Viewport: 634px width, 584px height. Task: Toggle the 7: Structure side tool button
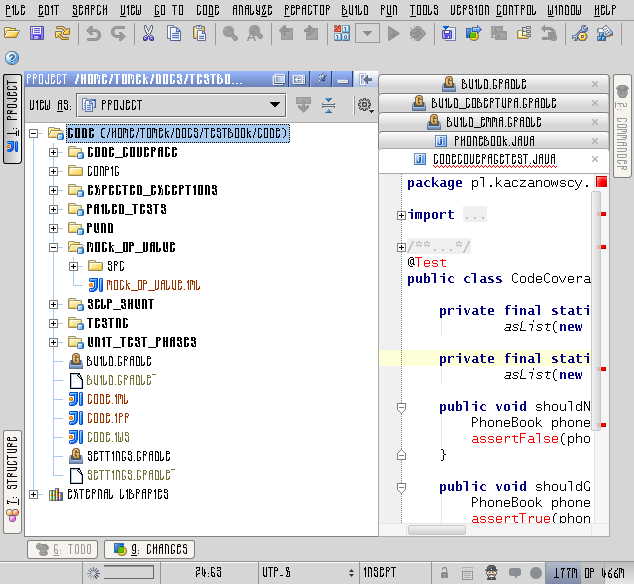[12, 482]
